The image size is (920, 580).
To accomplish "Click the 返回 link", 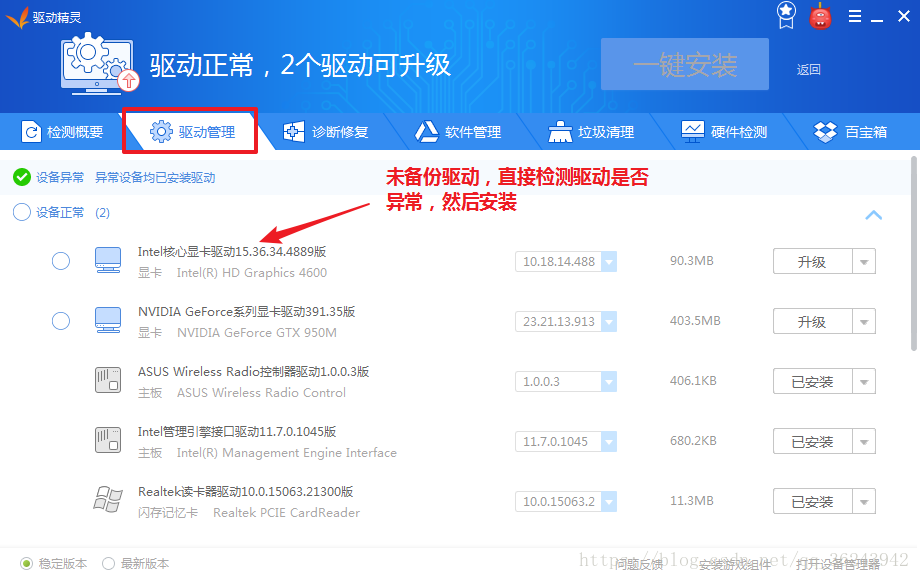I will (x=809, y=70).
